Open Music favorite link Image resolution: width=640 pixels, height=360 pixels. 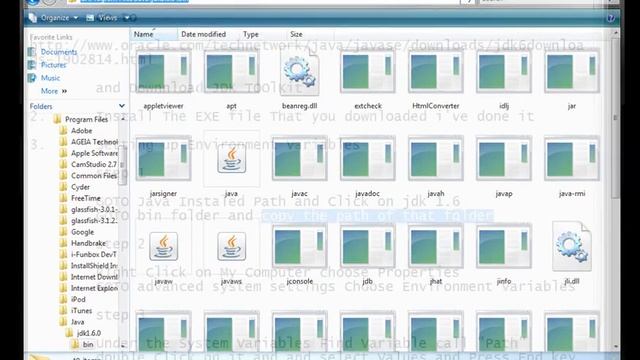[50, 78]
